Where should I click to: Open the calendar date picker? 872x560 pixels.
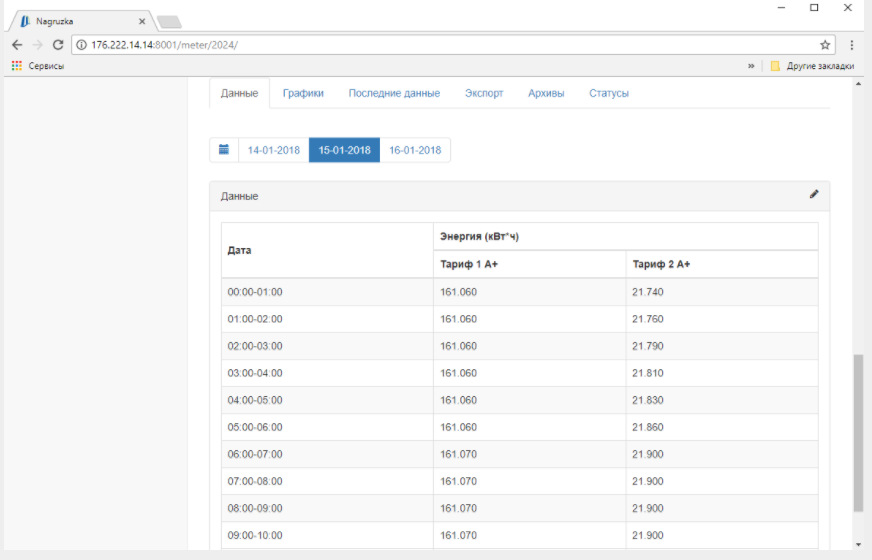[x=224, y=150]
